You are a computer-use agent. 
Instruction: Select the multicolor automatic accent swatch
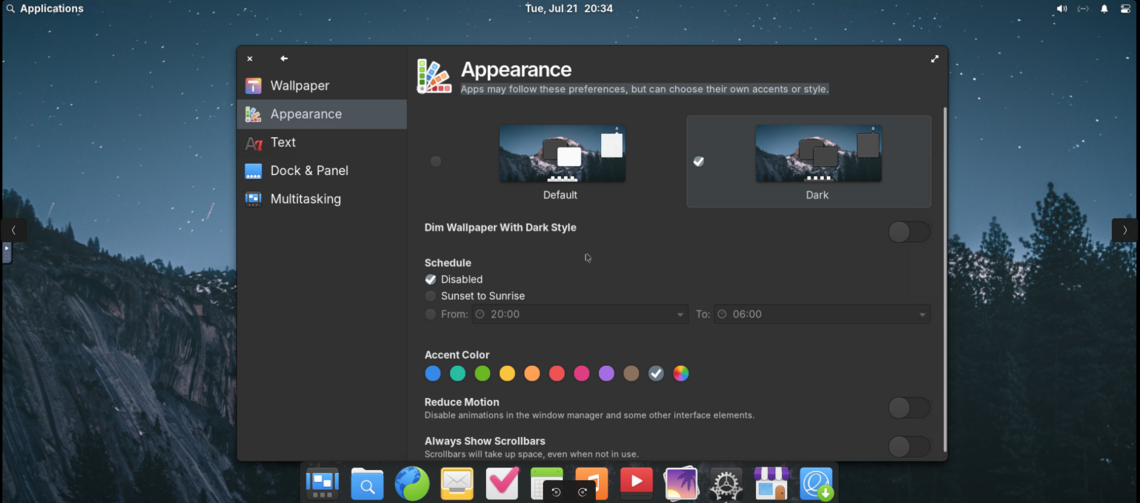click(681, 374)
